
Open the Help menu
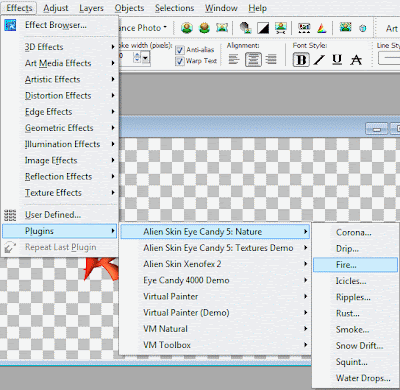(x=257, y=8)
